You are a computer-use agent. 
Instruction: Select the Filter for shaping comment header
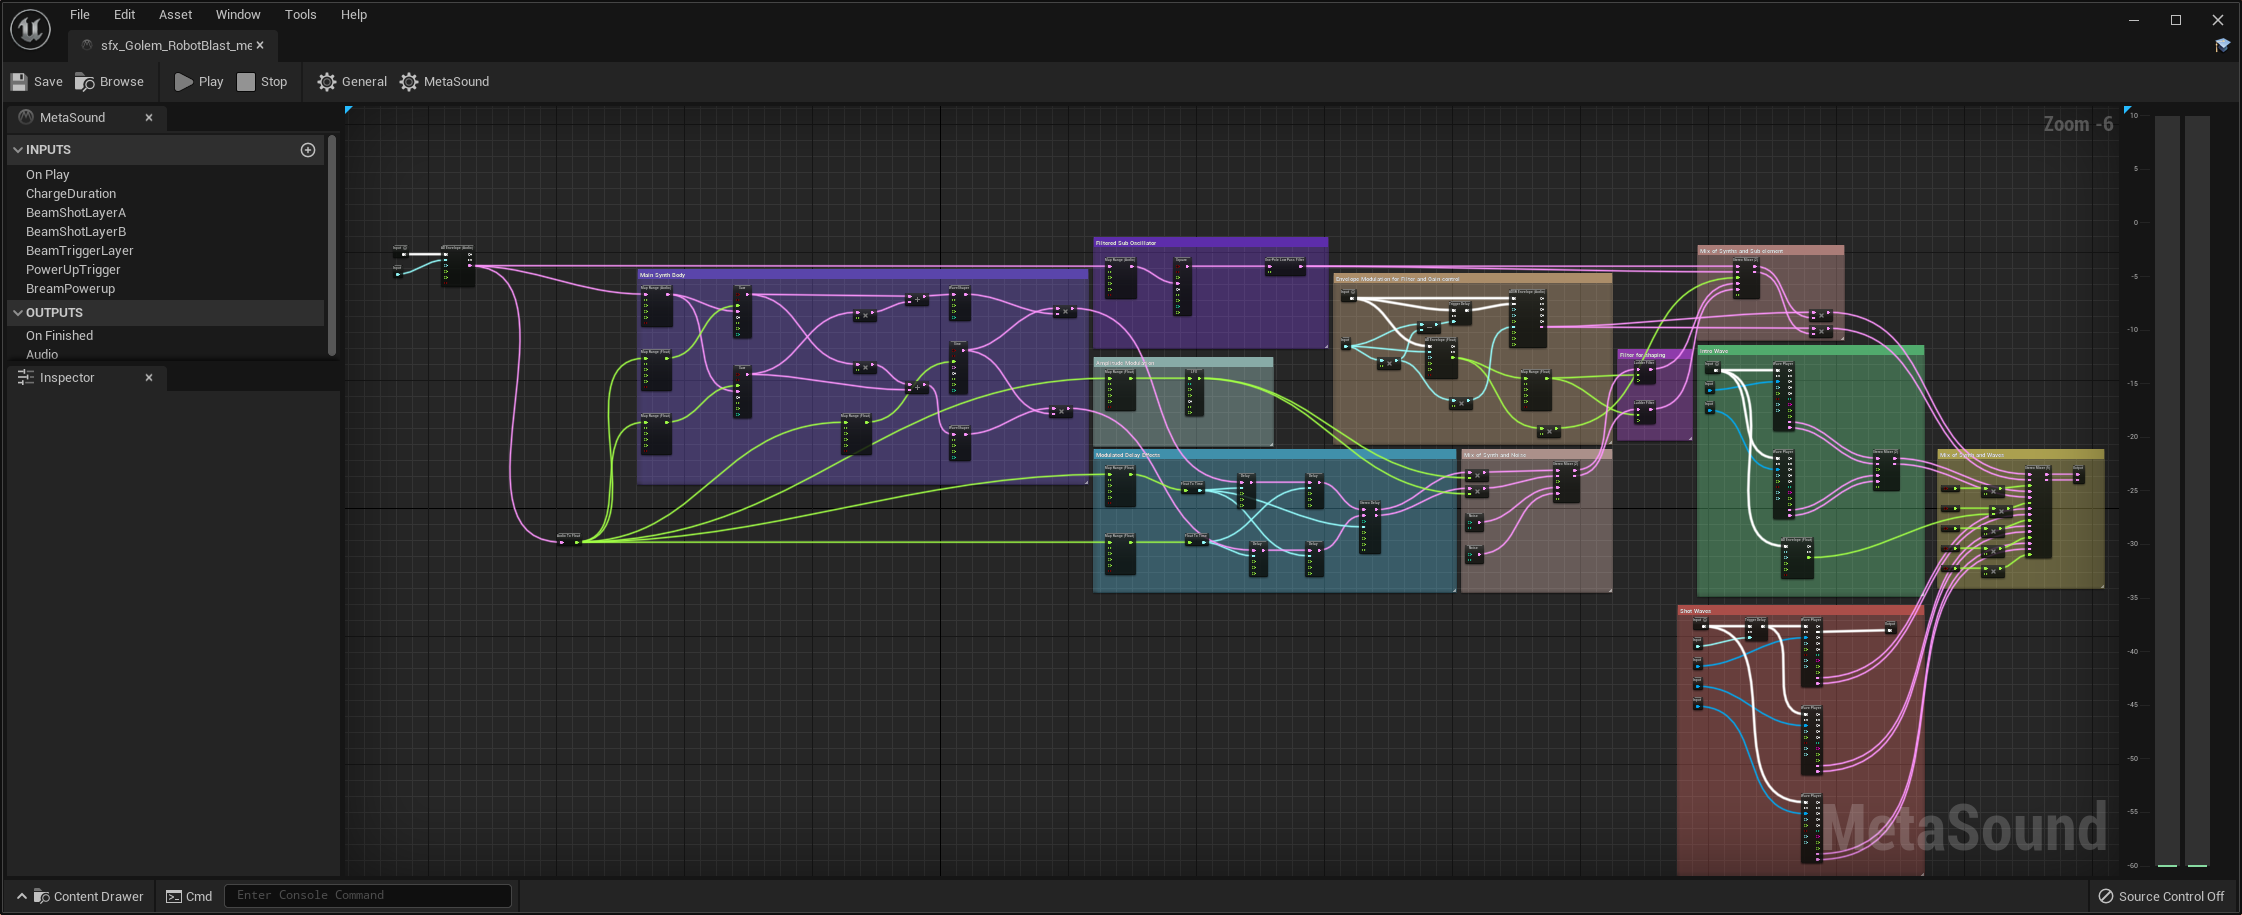pos(1654,355)
